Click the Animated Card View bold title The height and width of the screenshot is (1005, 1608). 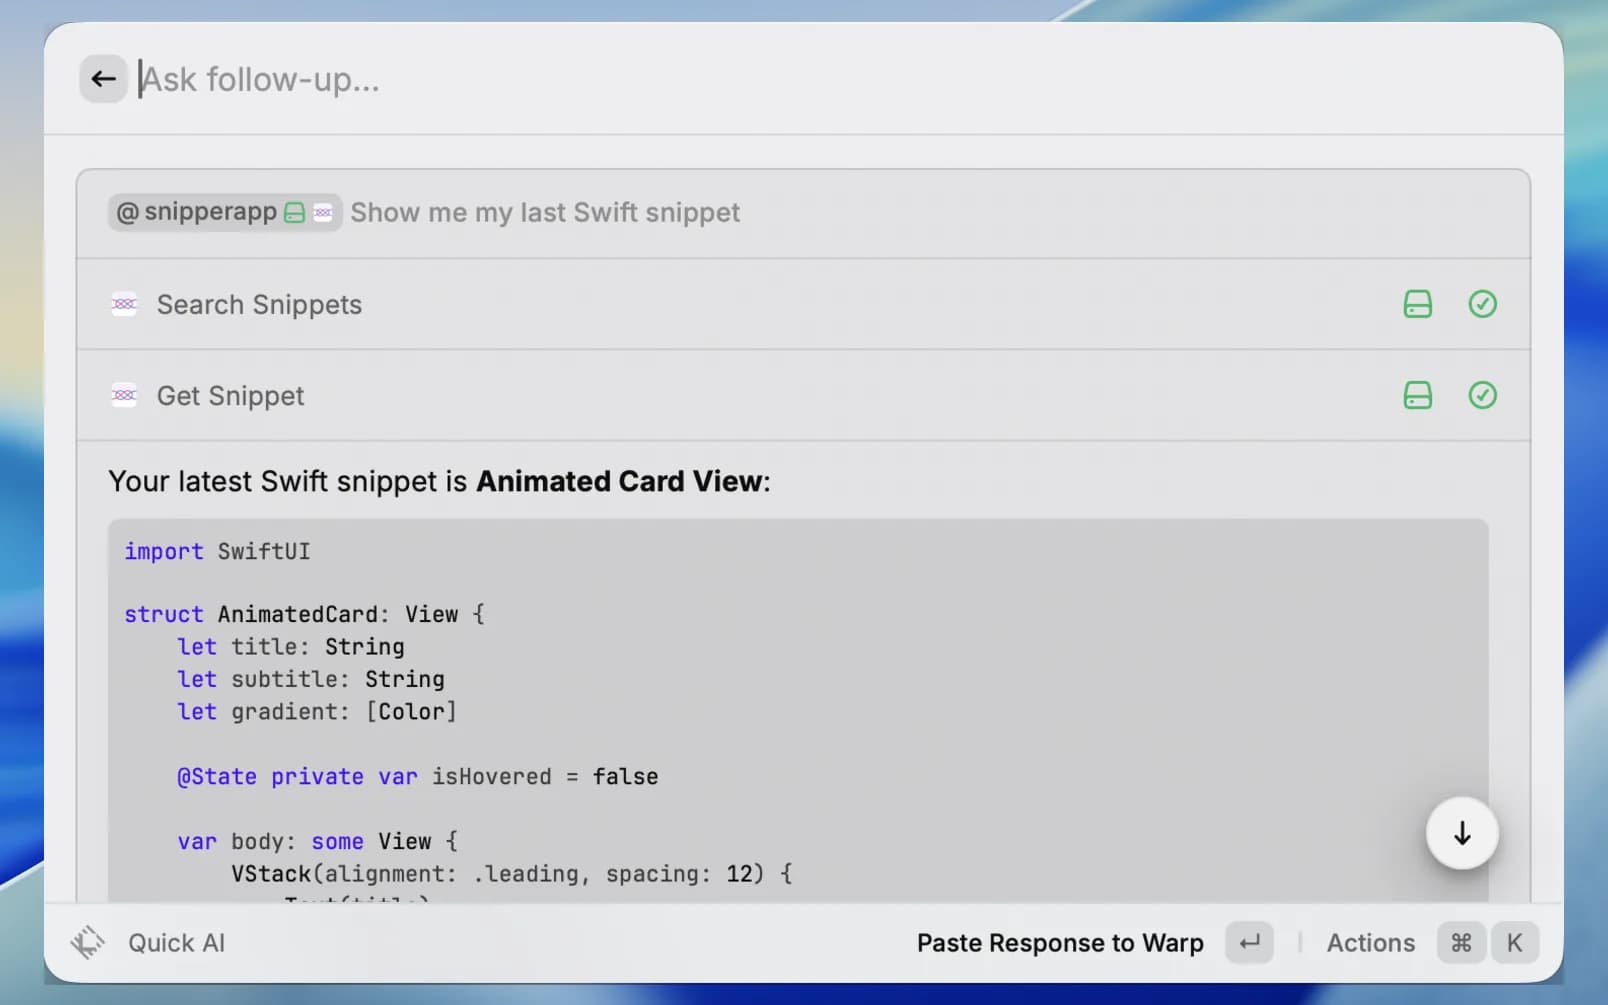point(619,481)
